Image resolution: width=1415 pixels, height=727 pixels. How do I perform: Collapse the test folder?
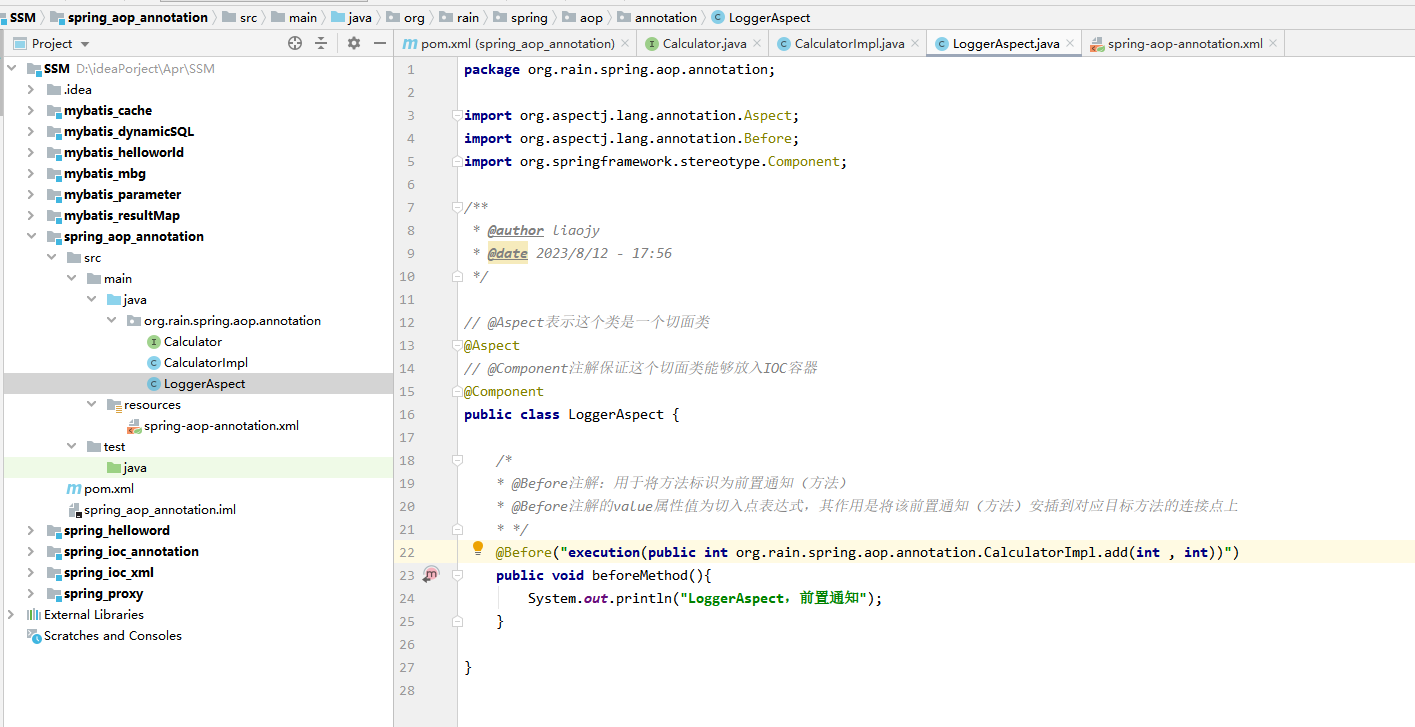point(71,447)
